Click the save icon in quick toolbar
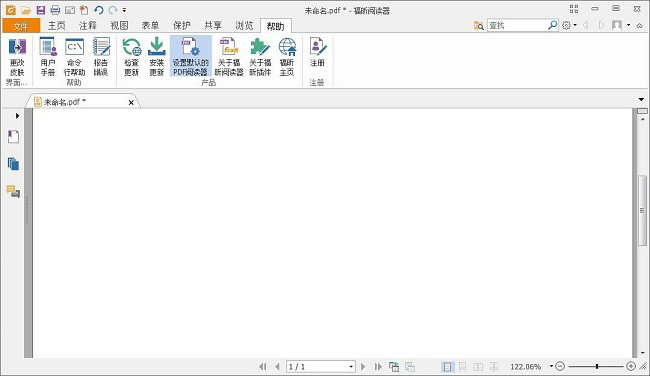The image size is (650, 376). [x=41, y=10]
